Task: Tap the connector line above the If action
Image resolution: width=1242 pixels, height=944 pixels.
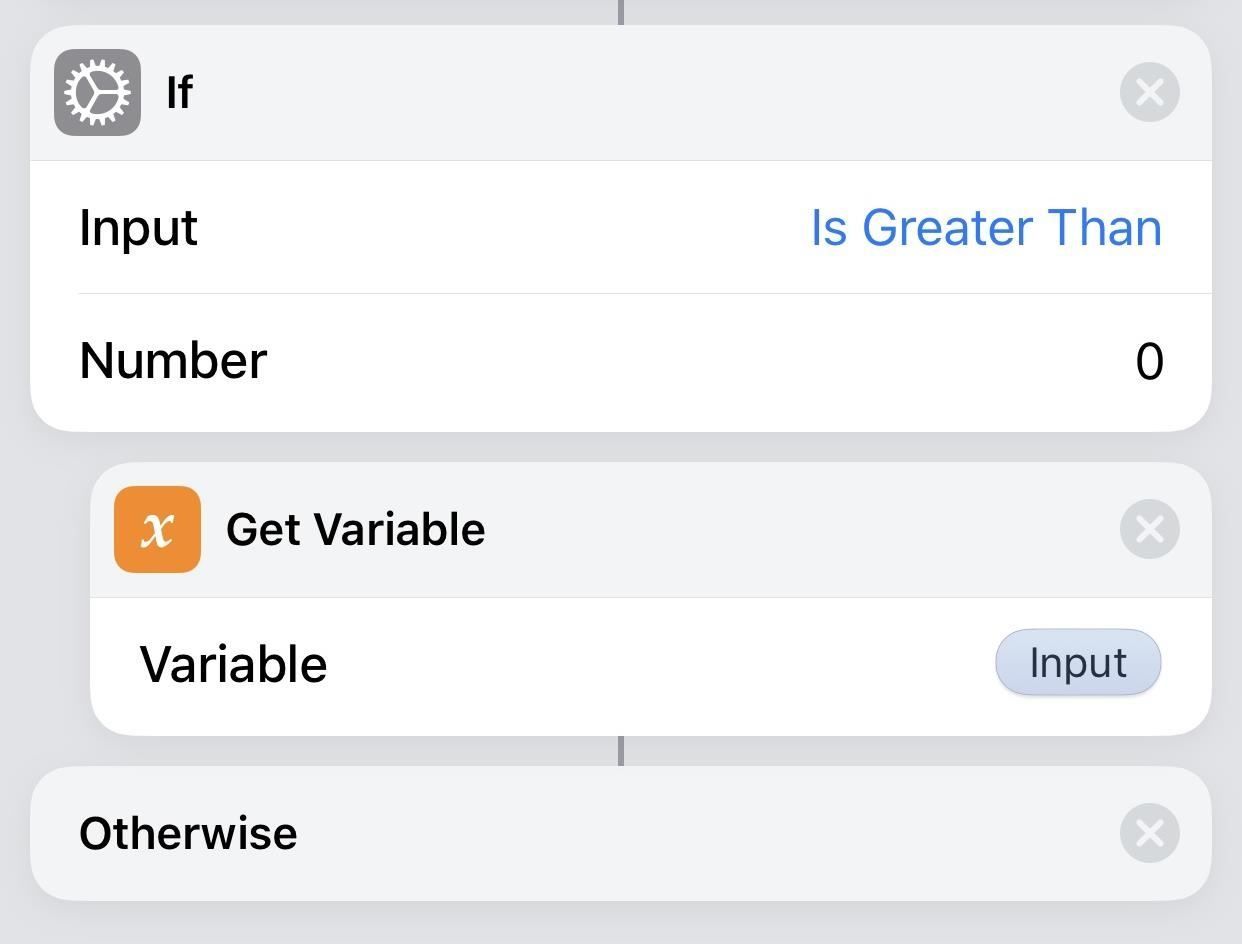Action: tap(621, 11)
